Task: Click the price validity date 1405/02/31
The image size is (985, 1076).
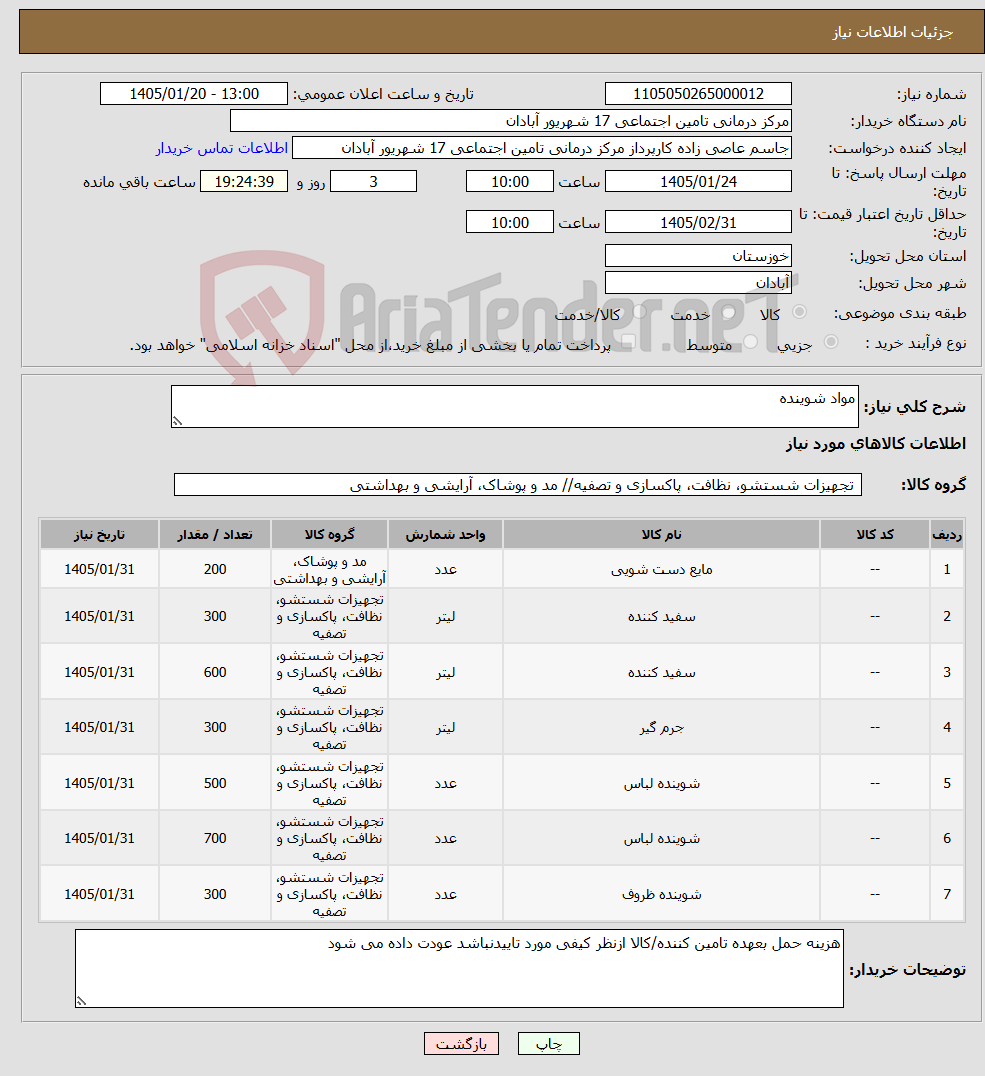Action: (x=698, y=222)
